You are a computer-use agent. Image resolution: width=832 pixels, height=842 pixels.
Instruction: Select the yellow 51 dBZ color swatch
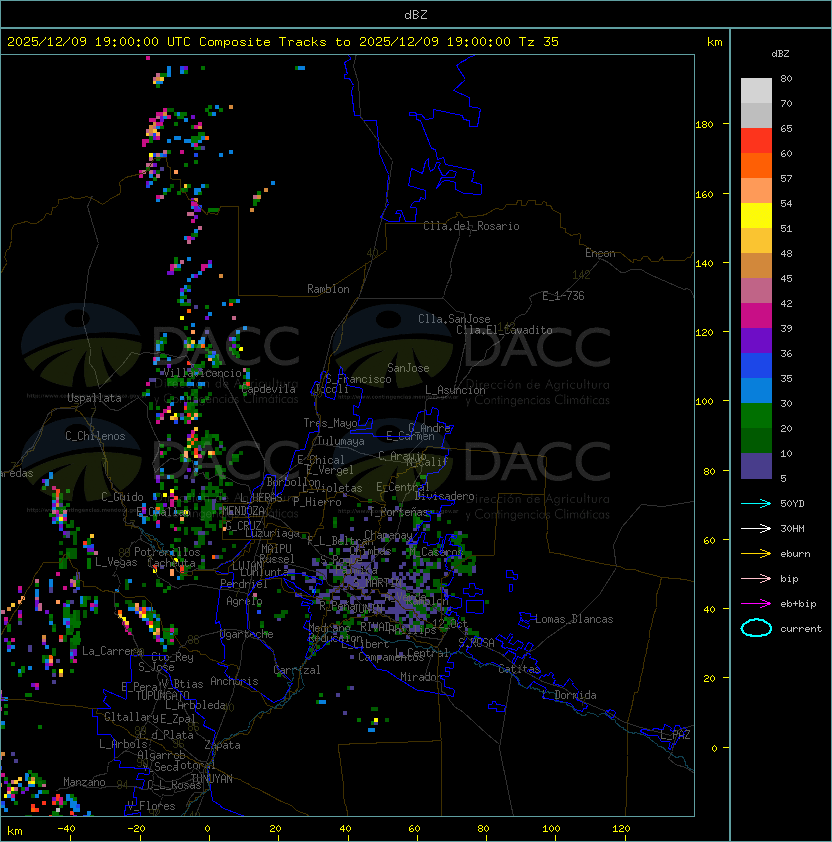756,216
